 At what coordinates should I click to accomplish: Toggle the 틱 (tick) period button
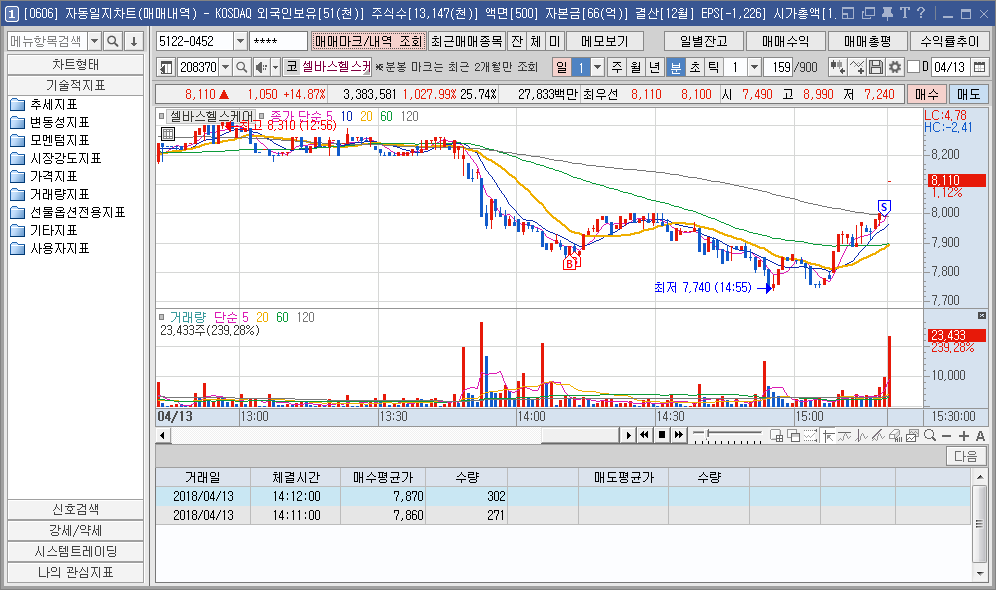pyautogui.click(x=713, y=67)
